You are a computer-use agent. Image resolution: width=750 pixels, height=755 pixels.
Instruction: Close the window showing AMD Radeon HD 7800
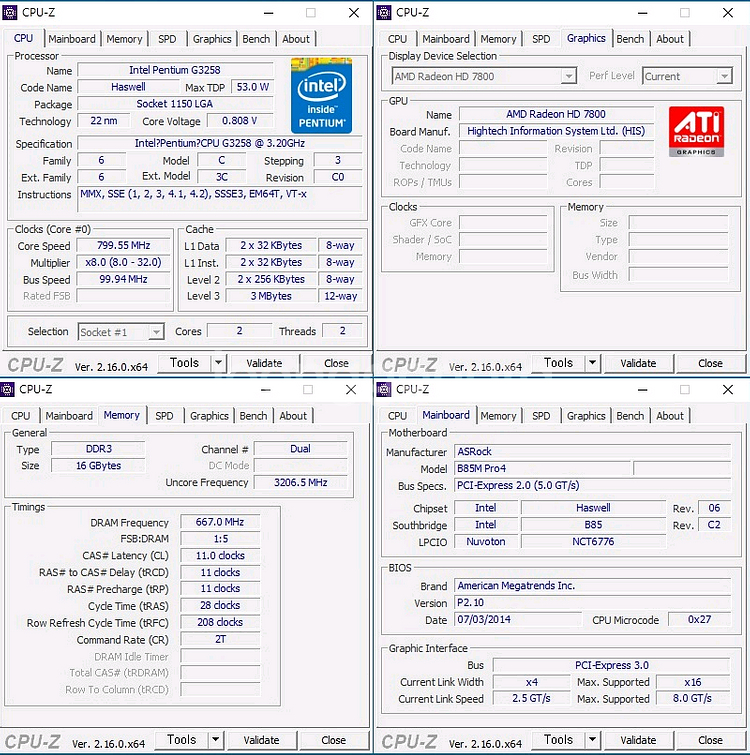729,13
